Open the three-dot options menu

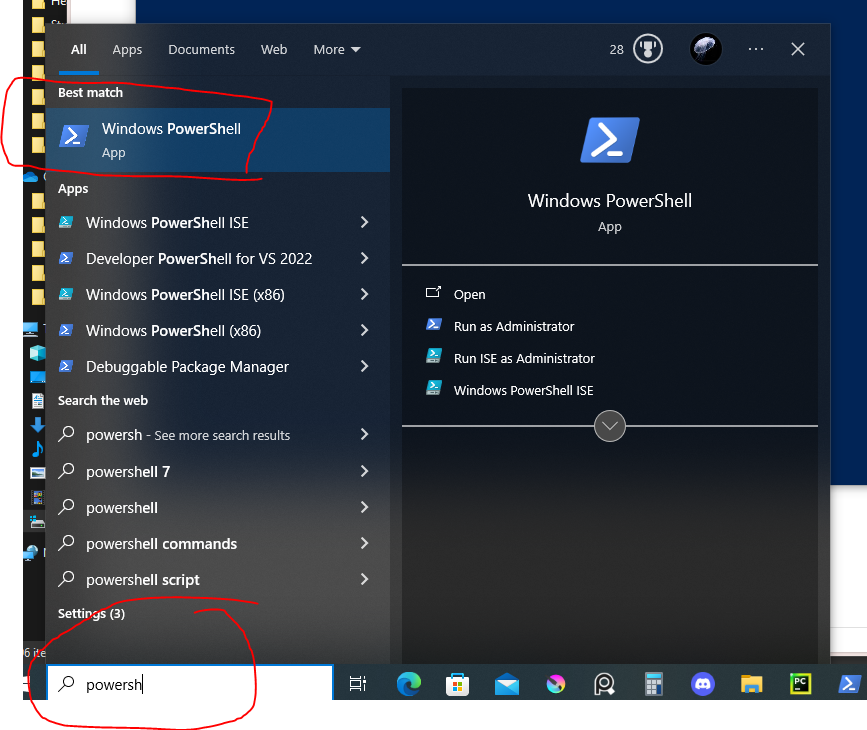pos(755,49)
